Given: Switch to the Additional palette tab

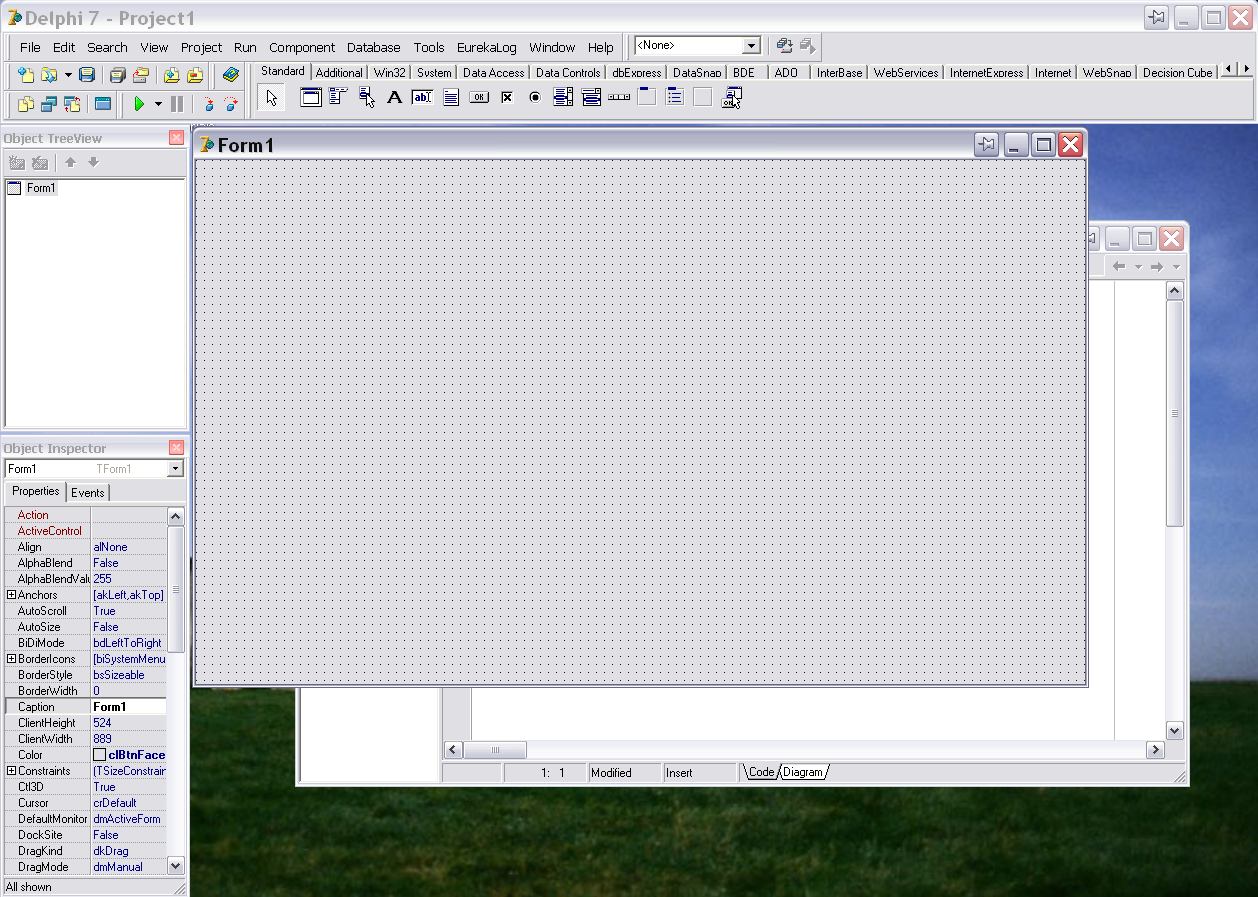Looking at the screenshot, I should [x=339, y=72].
